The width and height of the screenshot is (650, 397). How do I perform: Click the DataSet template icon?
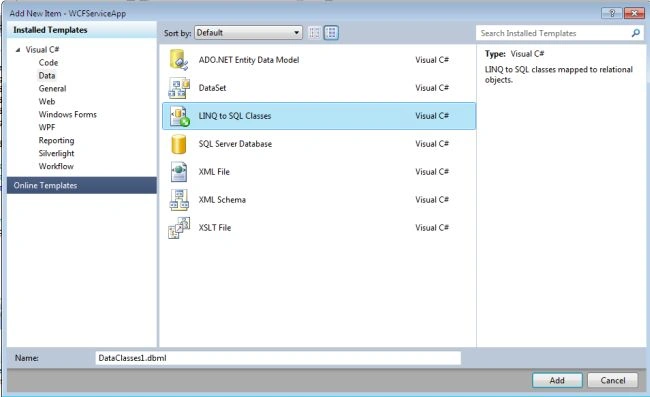tap(179, 88)
